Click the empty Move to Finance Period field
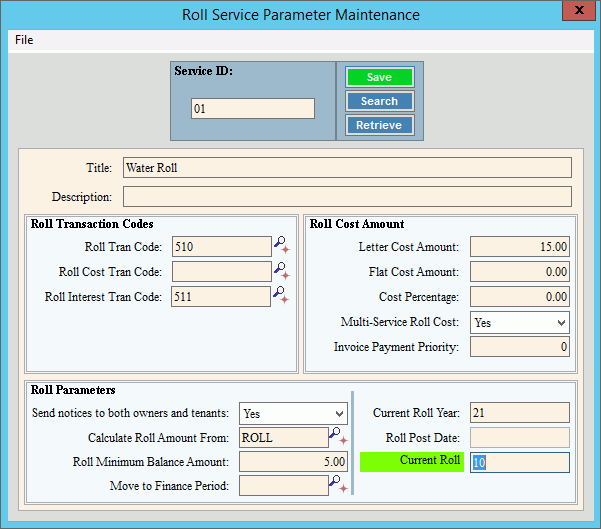 point(284,486)
